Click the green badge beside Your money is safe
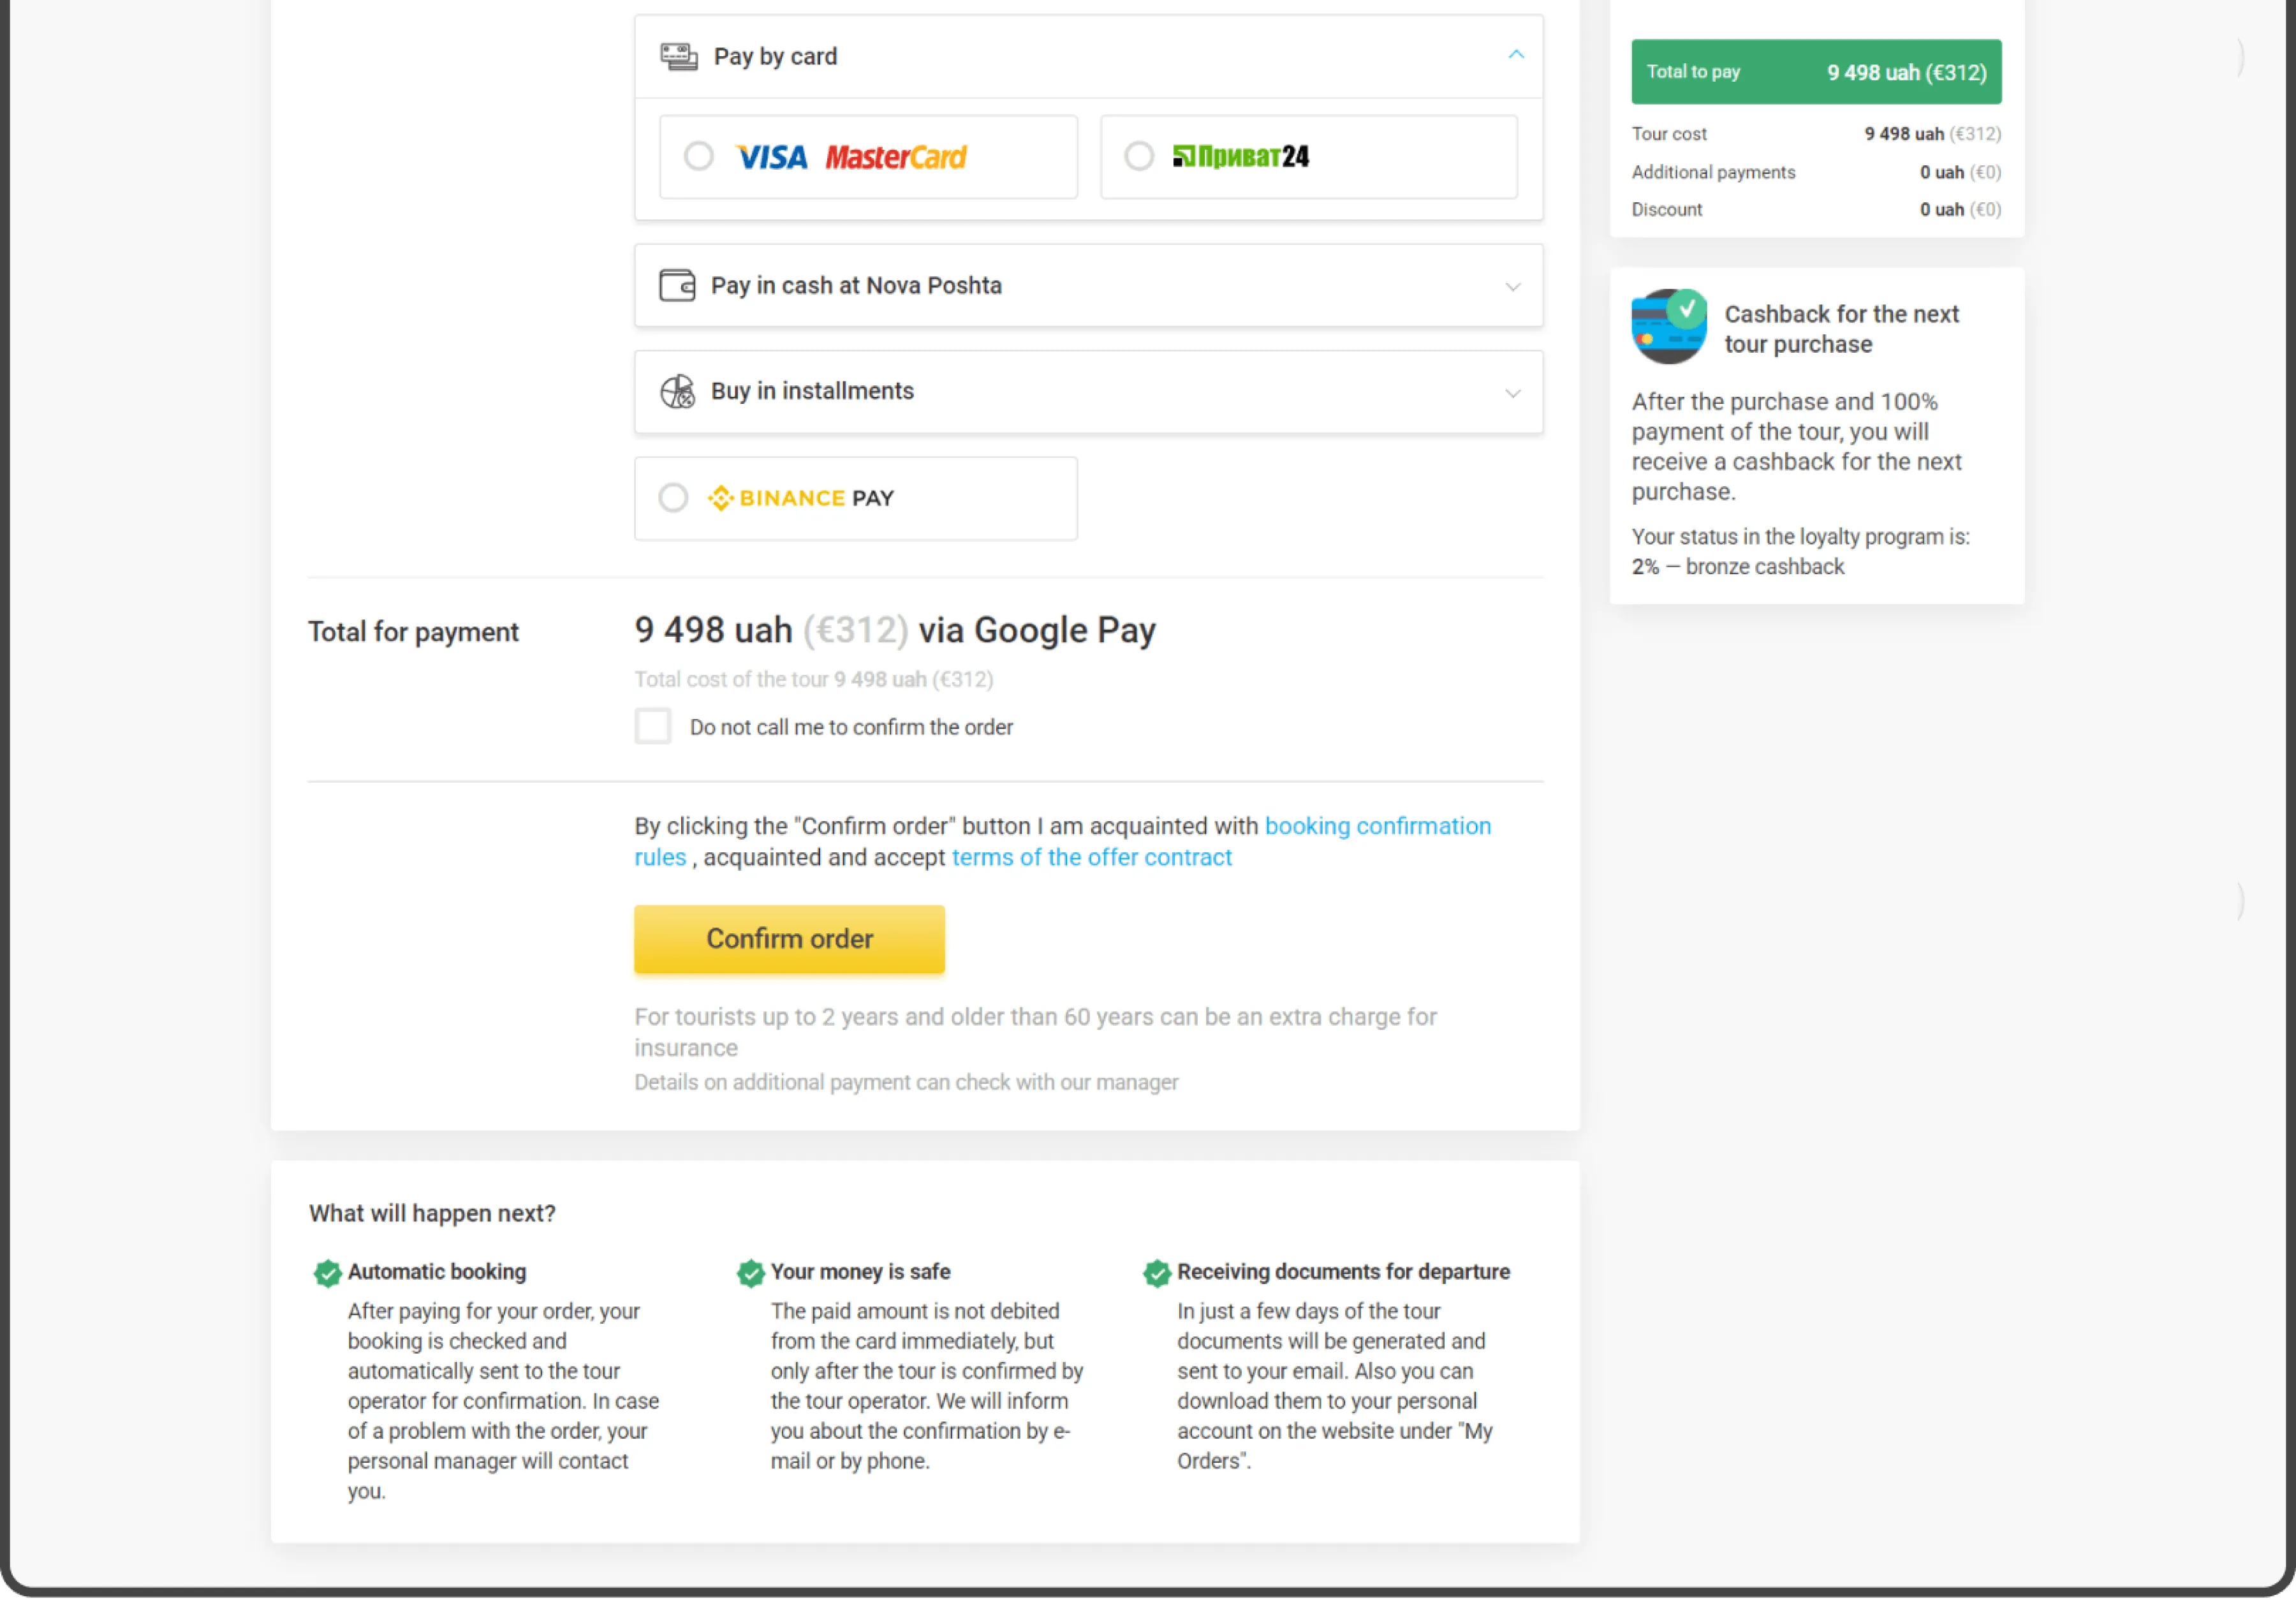Screen dimensions: 2296x1600 click(750, 1273)
